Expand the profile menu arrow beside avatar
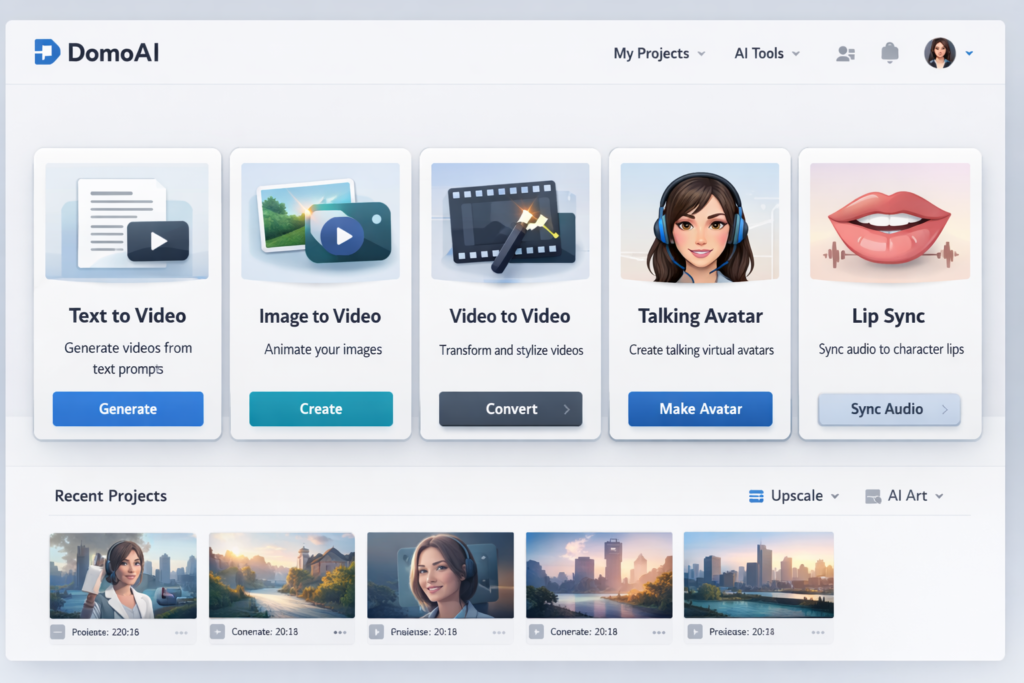This screenshot has width=1024, height=683. 969,54
